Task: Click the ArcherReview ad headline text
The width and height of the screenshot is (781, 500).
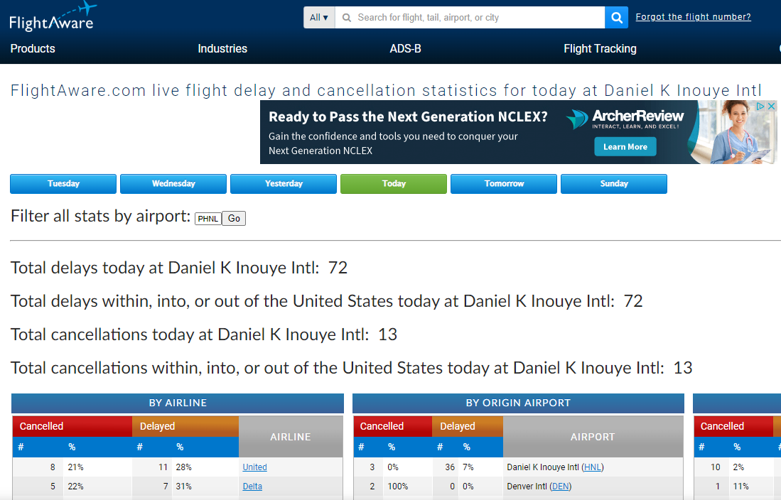Action: pos(408,117)
